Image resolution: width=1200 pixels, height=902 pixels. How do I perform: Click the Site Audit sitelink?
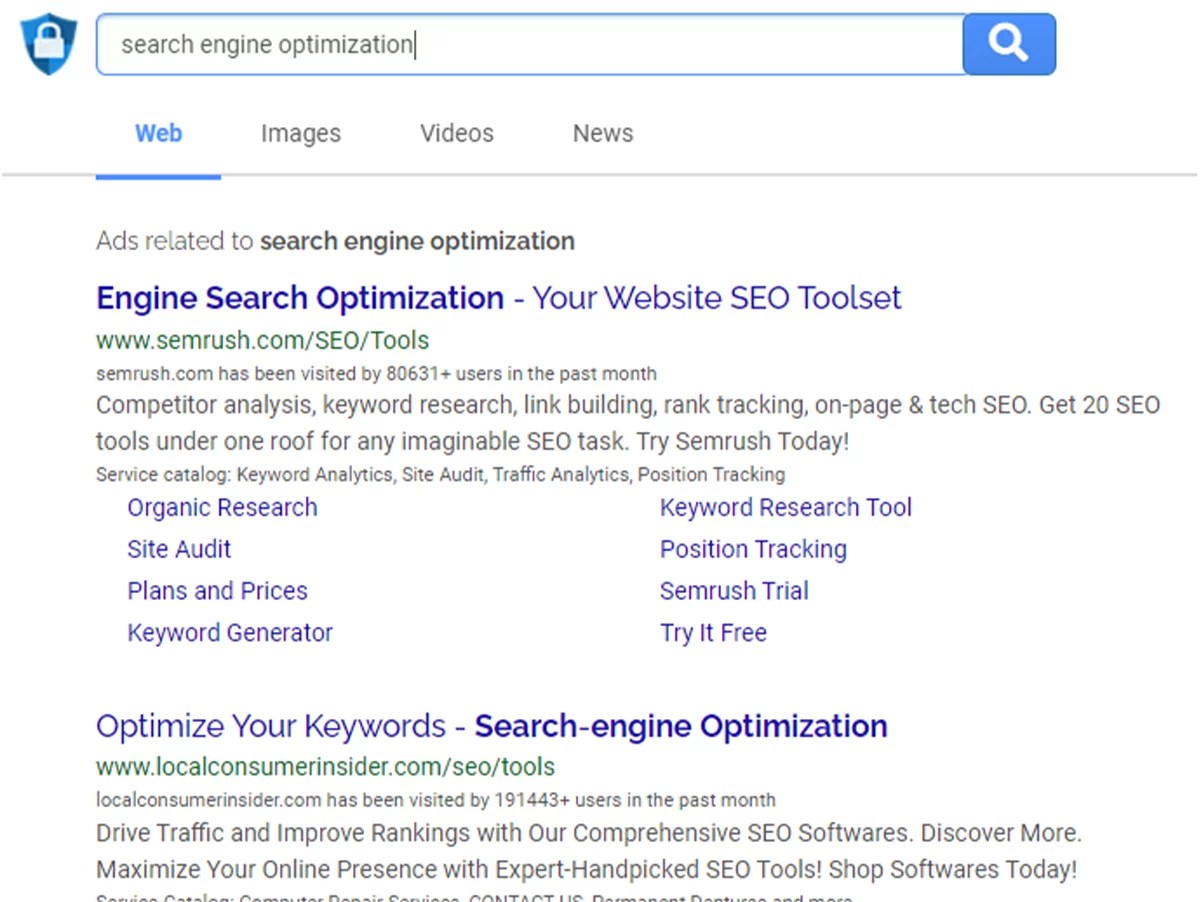click(x=179, y=549)
